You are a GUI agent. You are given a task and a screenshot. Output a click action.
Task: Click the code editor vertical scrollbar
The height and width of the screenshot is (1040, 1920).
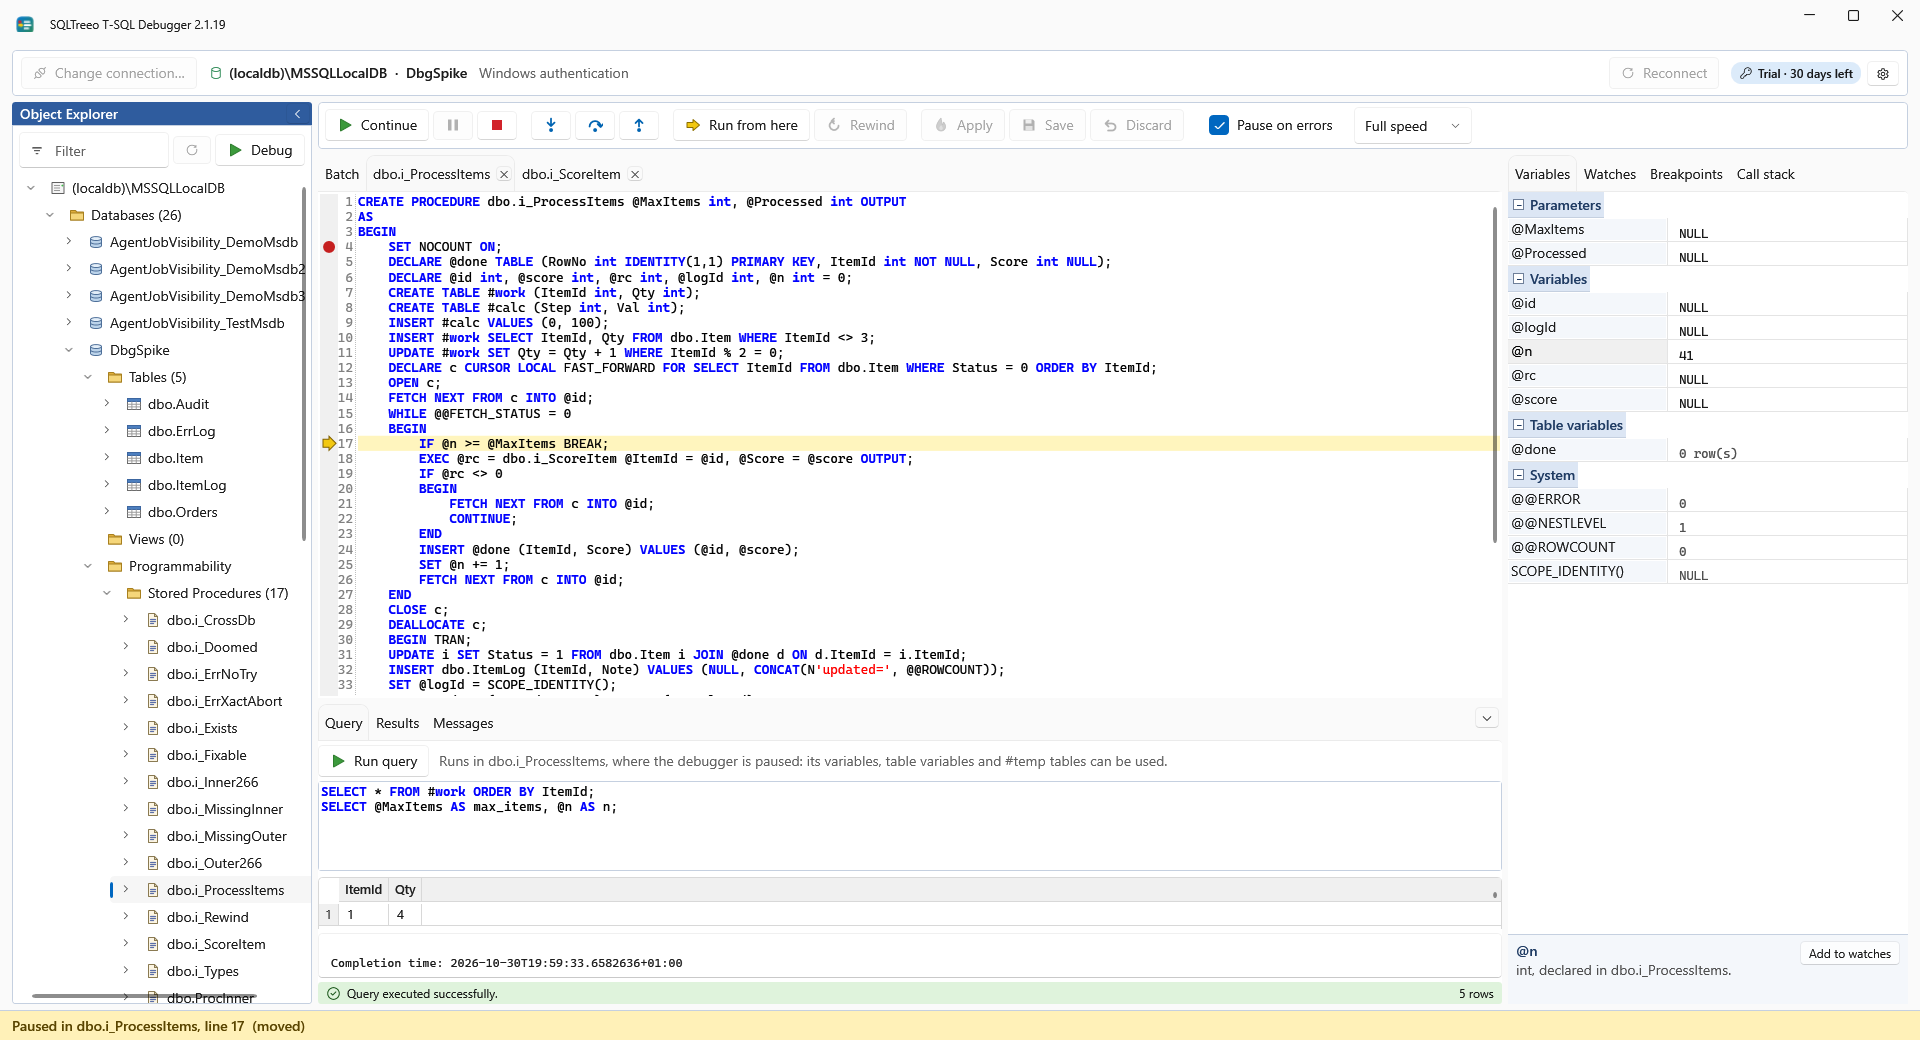(1494, 375)
